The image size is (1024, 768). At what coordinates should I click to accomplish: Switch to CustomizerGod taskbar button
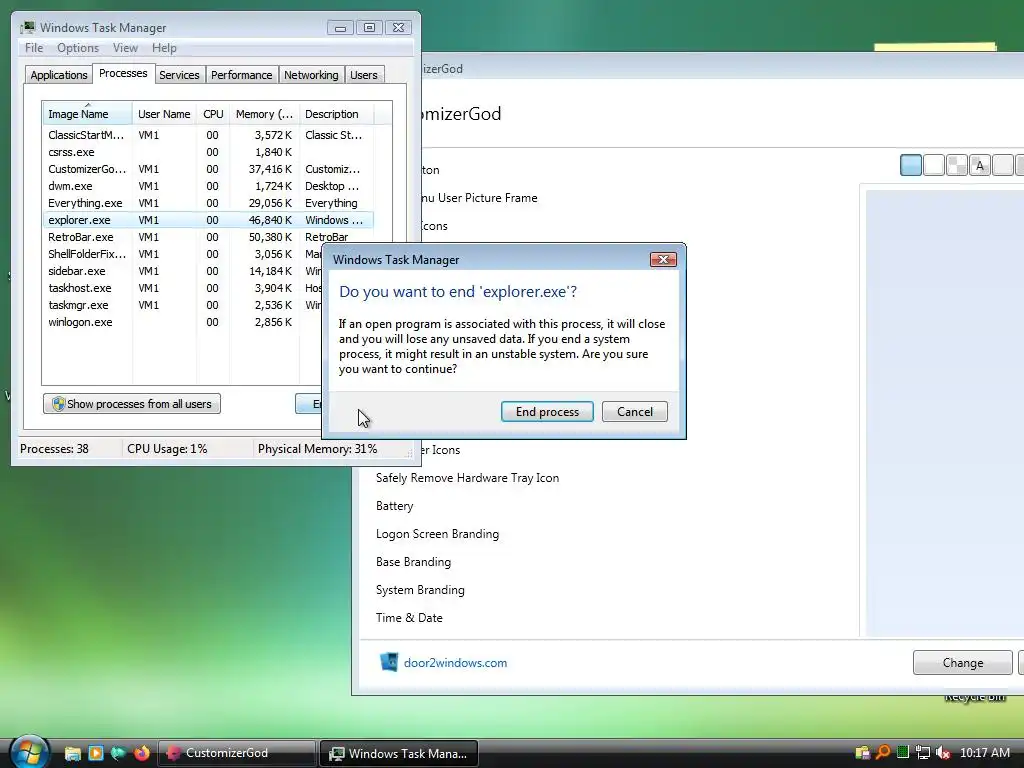coord(237,753)
